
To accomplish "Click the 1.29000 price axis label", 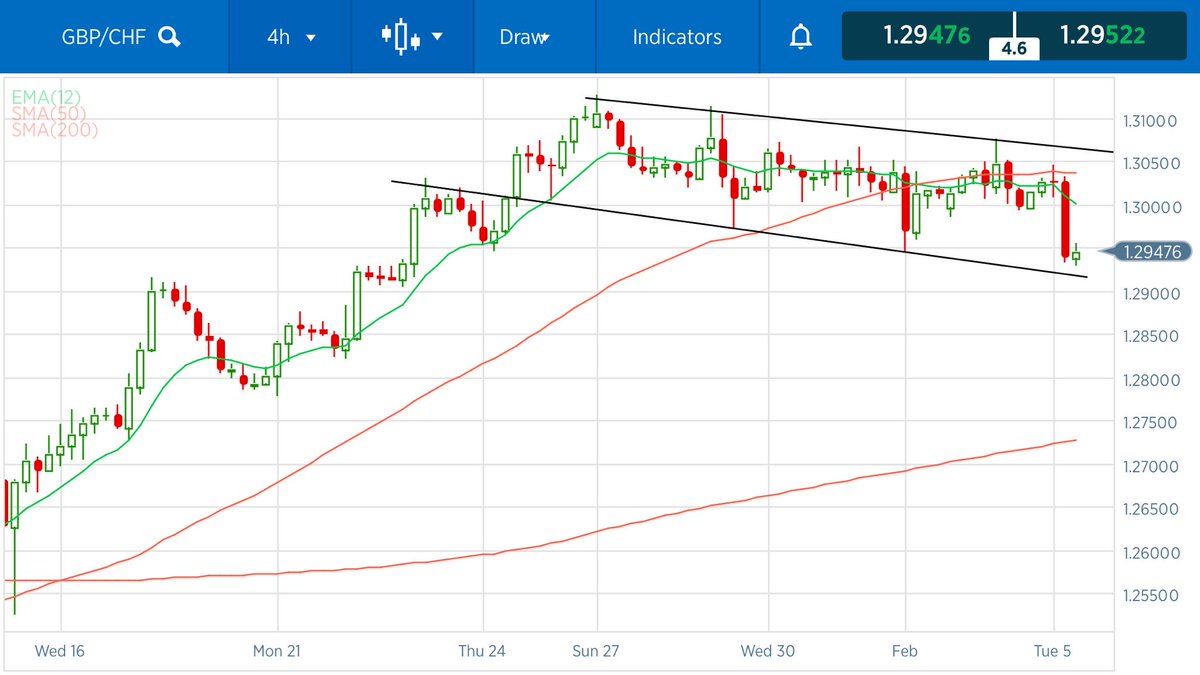I will [x=1151, y=293].
